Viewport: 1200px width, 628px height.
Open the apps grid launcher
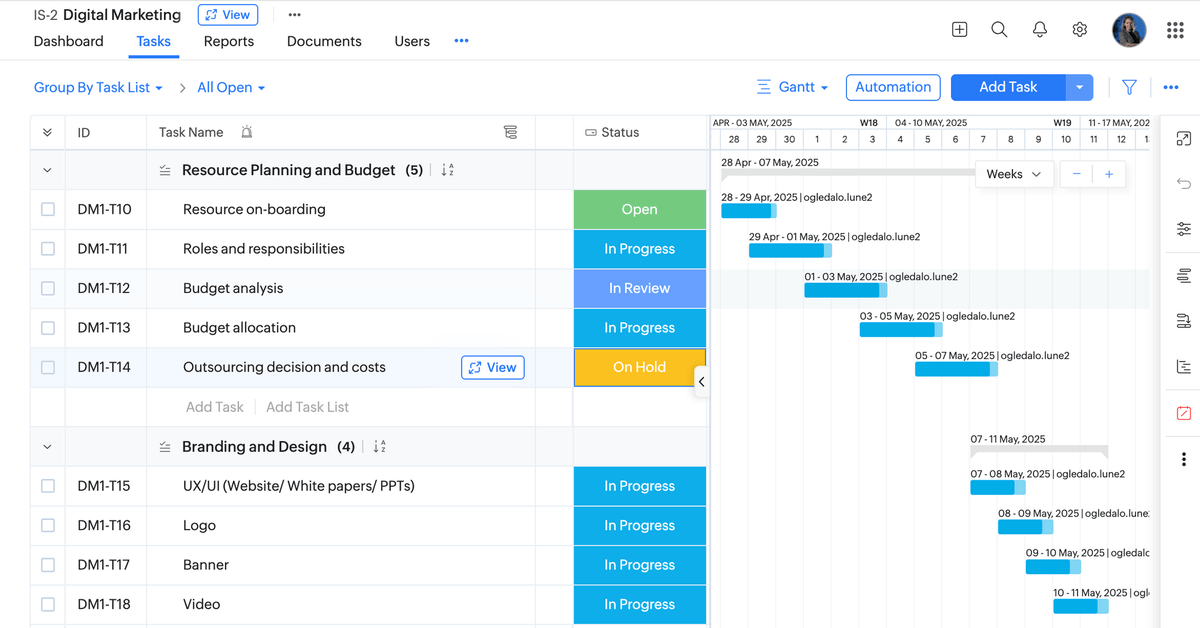[x=1175, y=30]
